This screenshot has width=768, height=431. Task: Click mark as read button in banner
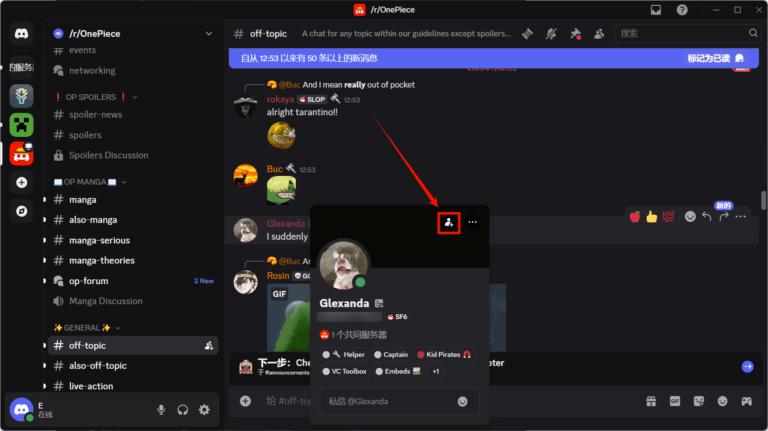pos(716,58)
